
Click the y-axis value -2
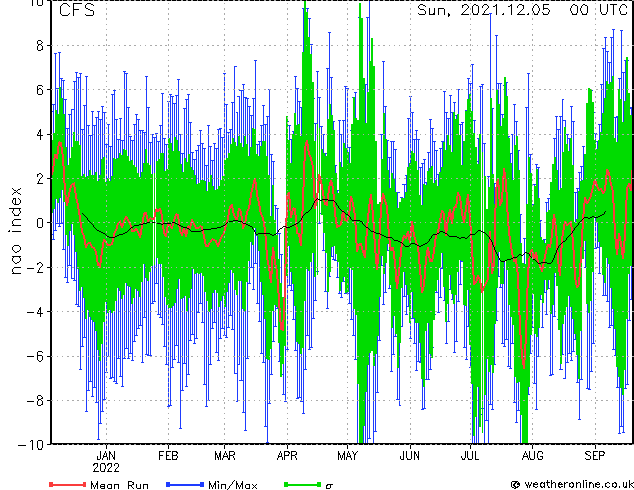tap(35, 267)
